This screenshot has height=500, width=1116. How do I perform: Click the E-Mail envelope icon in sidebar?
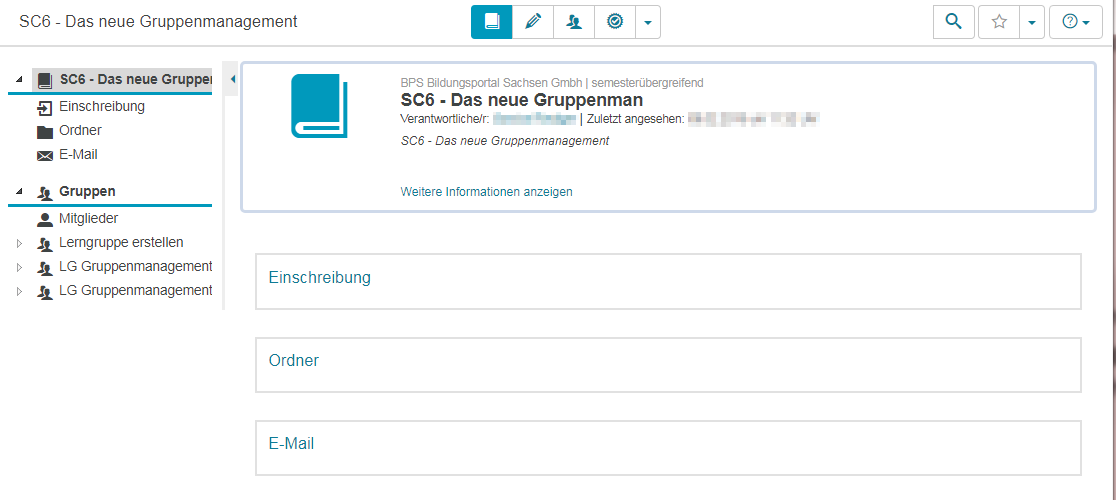[x=45, y=156]
